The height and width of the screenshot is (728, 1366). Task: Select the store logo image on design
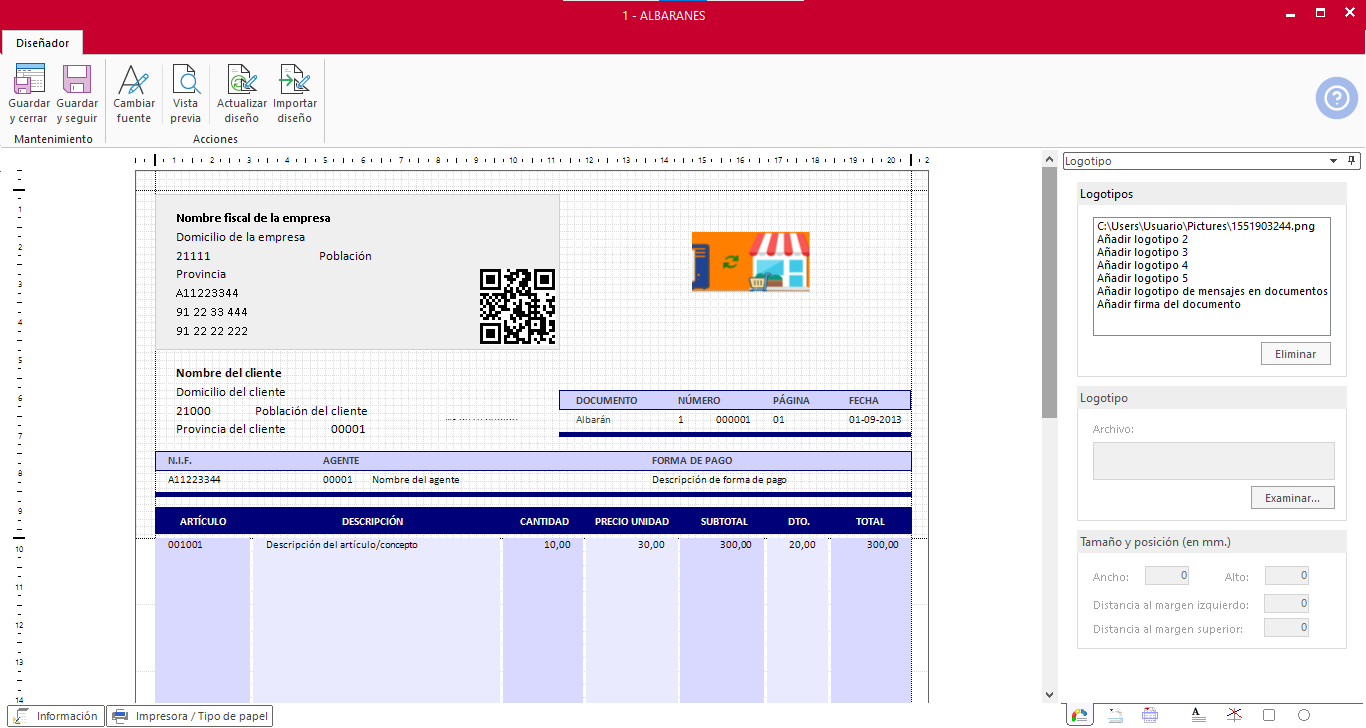[750, 262]
